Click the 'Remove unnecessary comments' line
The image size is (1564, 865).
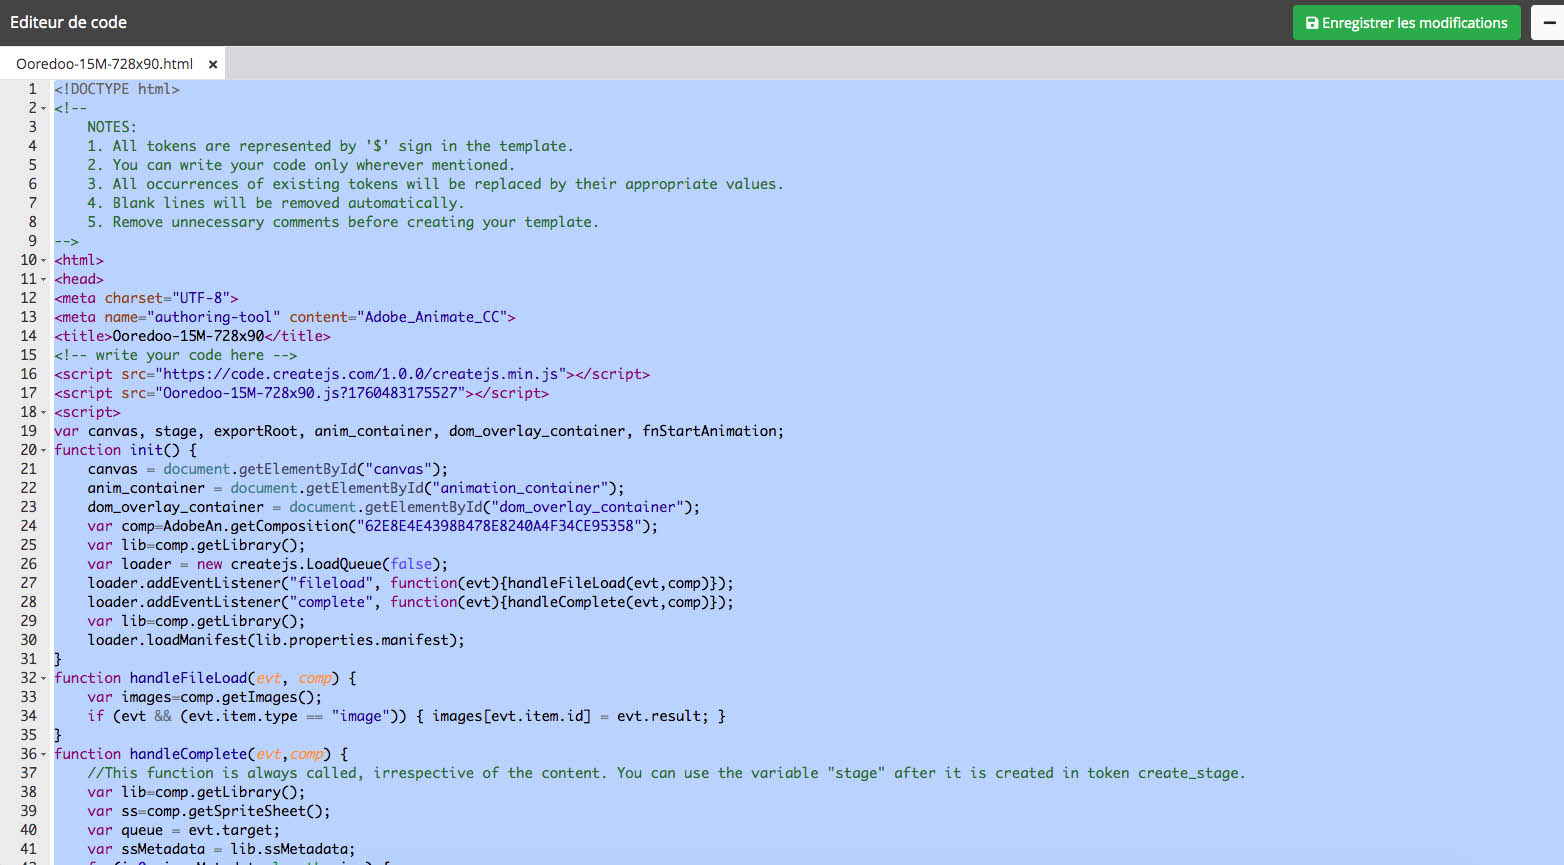(x=343, y=222)
